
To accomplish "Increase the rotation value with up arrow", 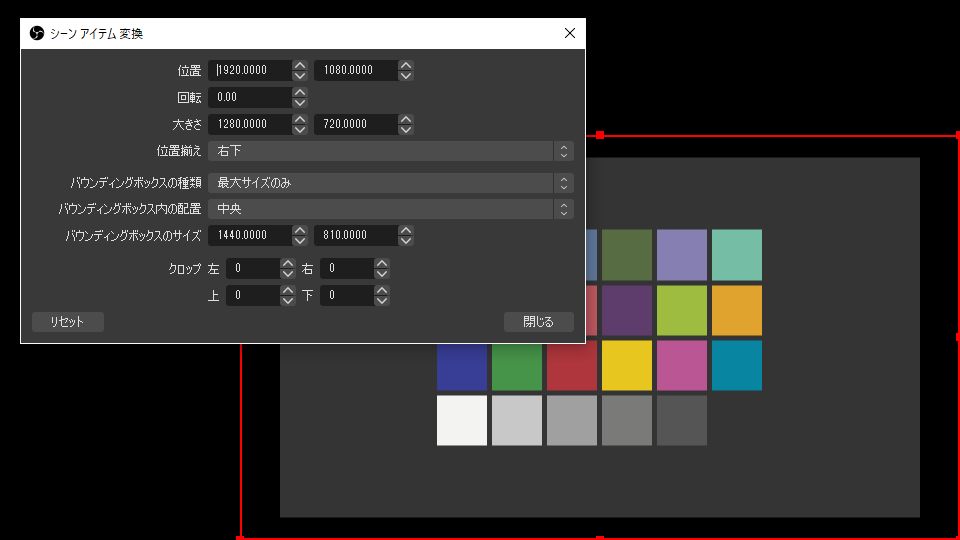I will pyautogui.click(x=300, y=92).
